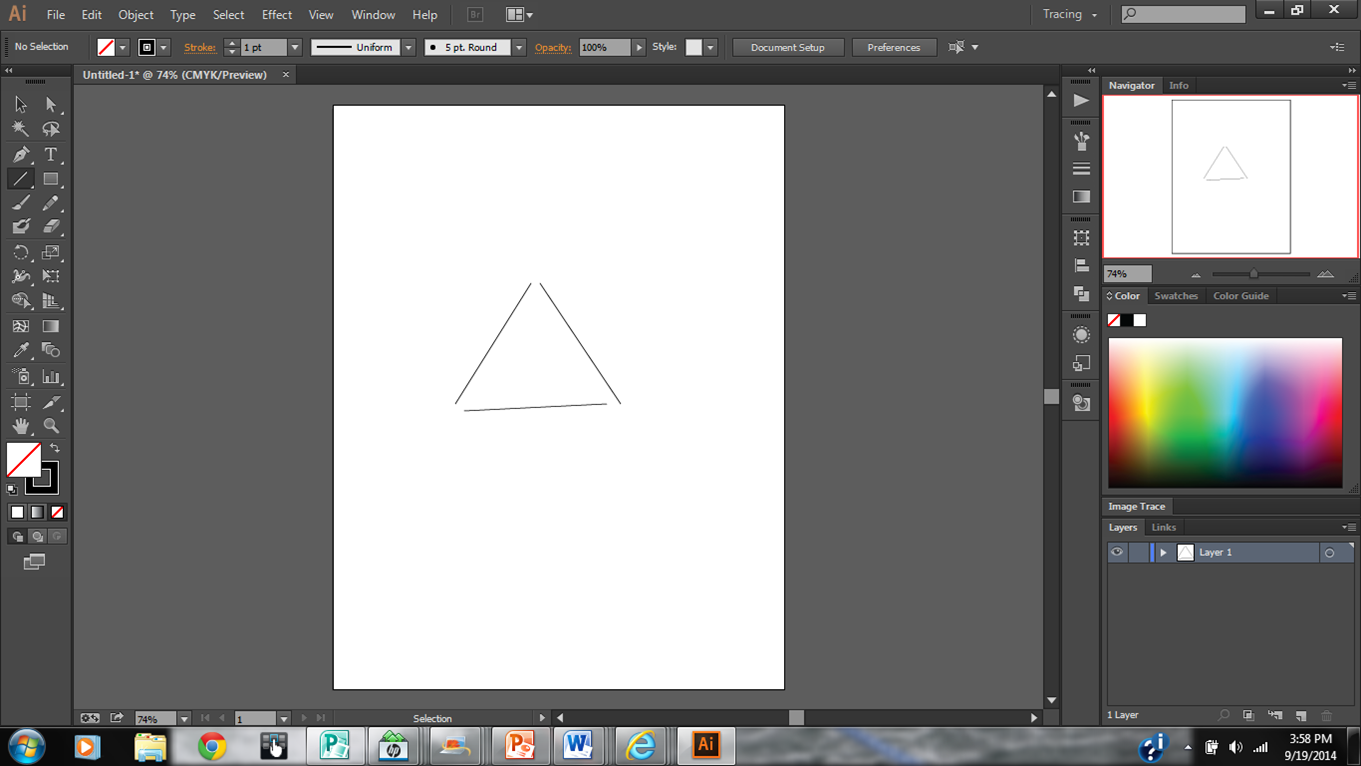
Task: Click Create New Layer button
Action: [x=1301, y=715]
